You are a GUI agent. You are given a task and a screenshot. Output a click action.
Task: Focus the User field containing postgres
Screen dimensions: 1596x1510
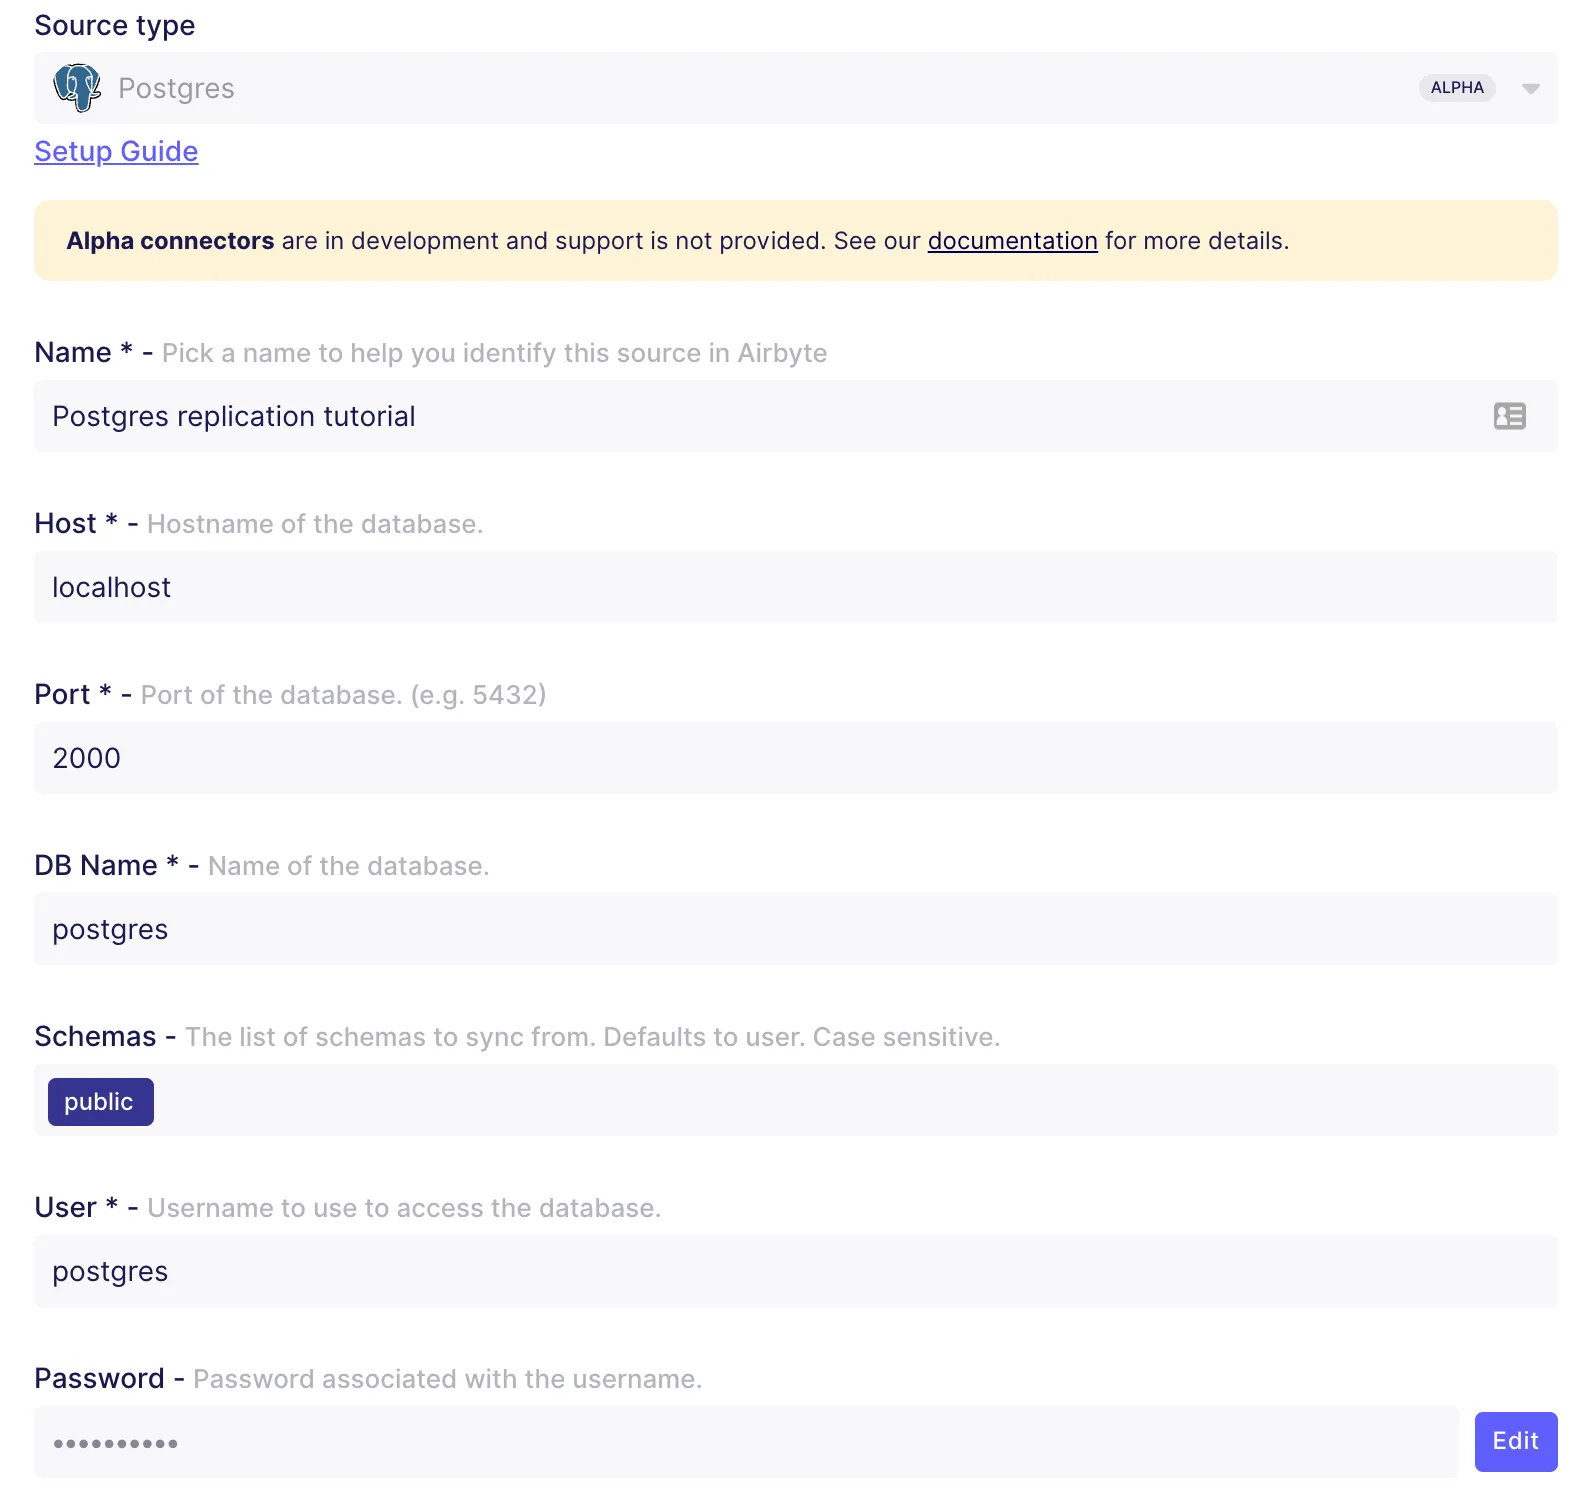click(796, 1271)
